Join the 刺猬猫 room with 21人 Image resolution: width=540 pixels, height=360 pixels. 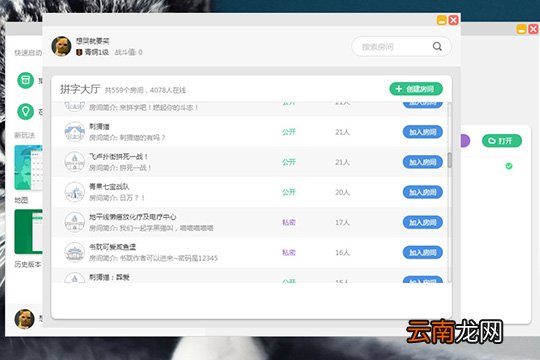coord(423,132)
